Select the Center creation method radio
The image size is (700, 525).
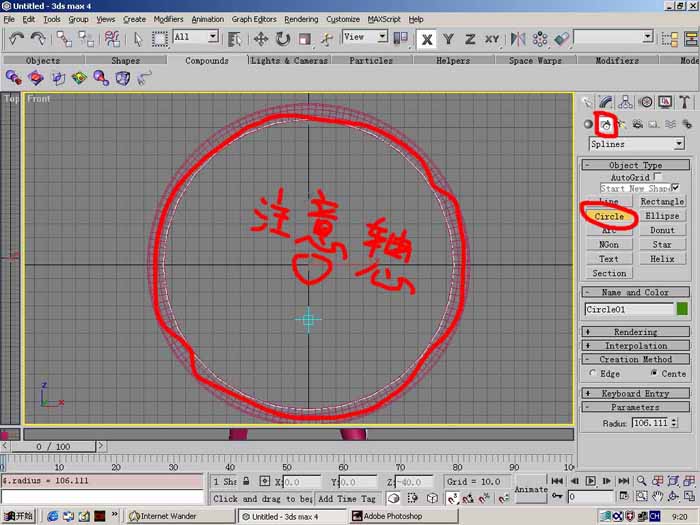pos(654,373)
